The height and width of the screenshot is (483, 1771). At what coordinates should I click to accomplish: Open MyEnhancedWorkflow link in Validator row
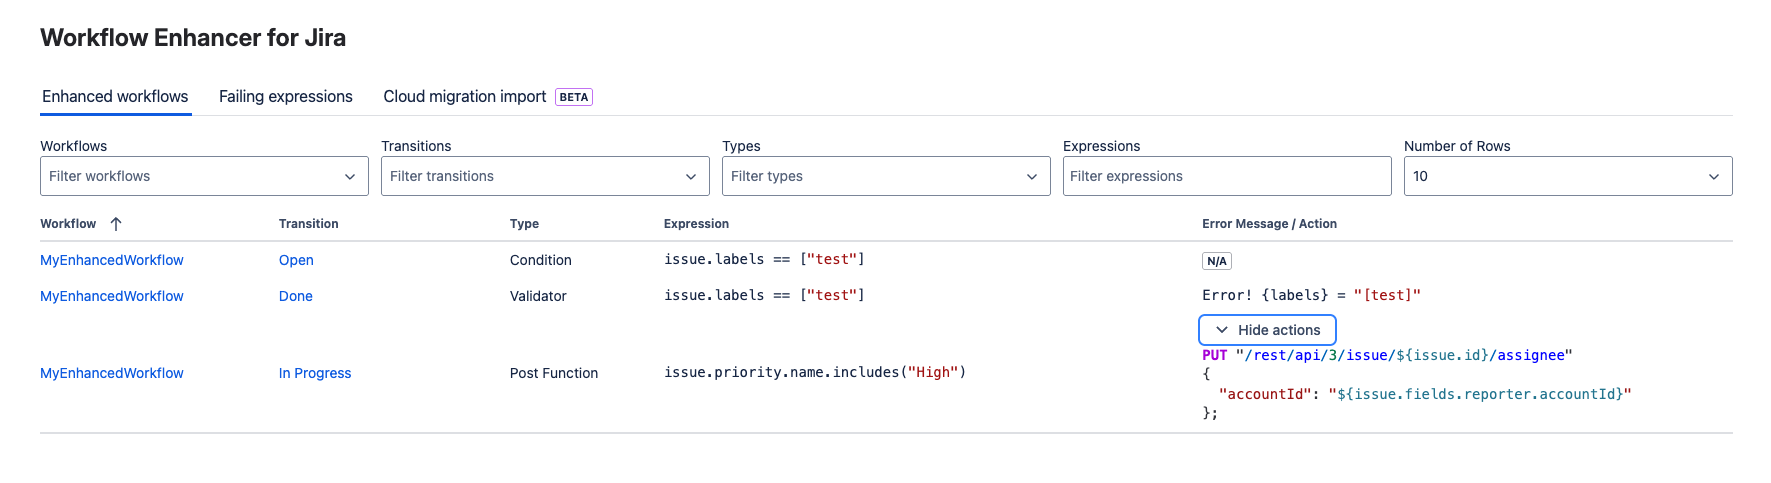click(112, 296)
